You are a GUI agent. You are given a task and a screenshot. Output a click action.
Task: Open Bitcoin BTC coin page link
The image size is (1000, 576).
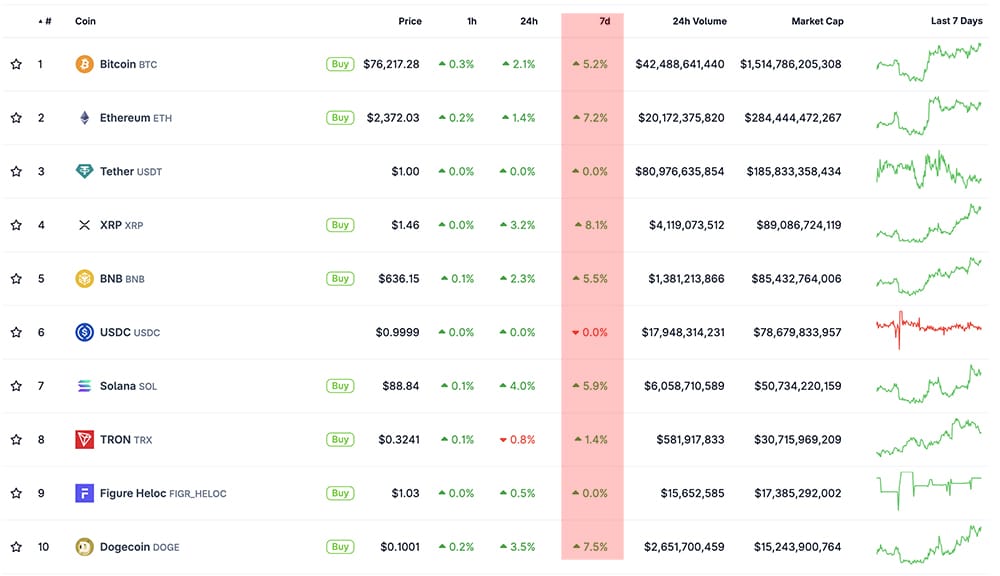(x=128, y=64)
